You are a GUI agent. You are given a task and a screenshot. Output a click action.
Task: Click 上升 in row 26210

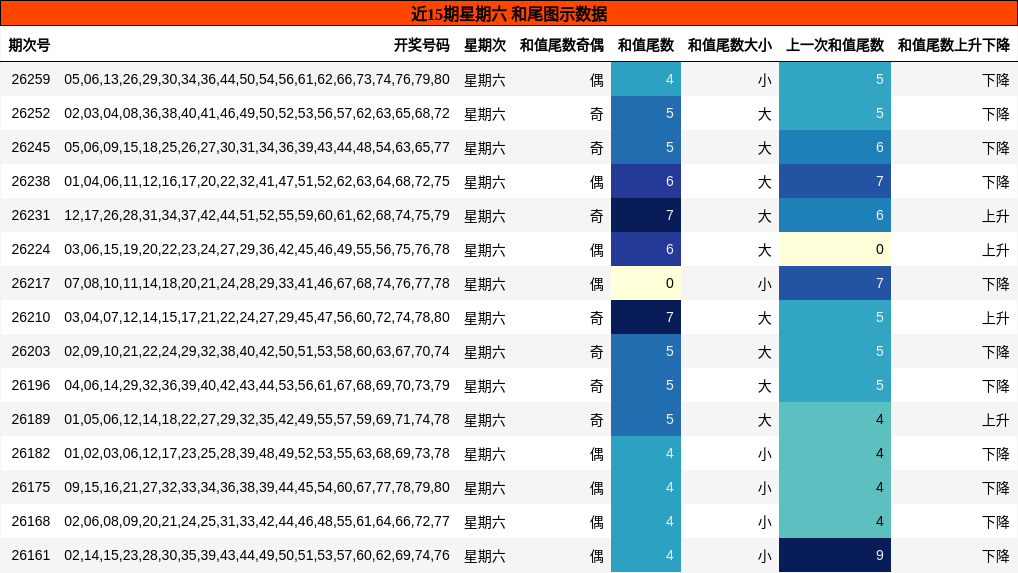996,318
